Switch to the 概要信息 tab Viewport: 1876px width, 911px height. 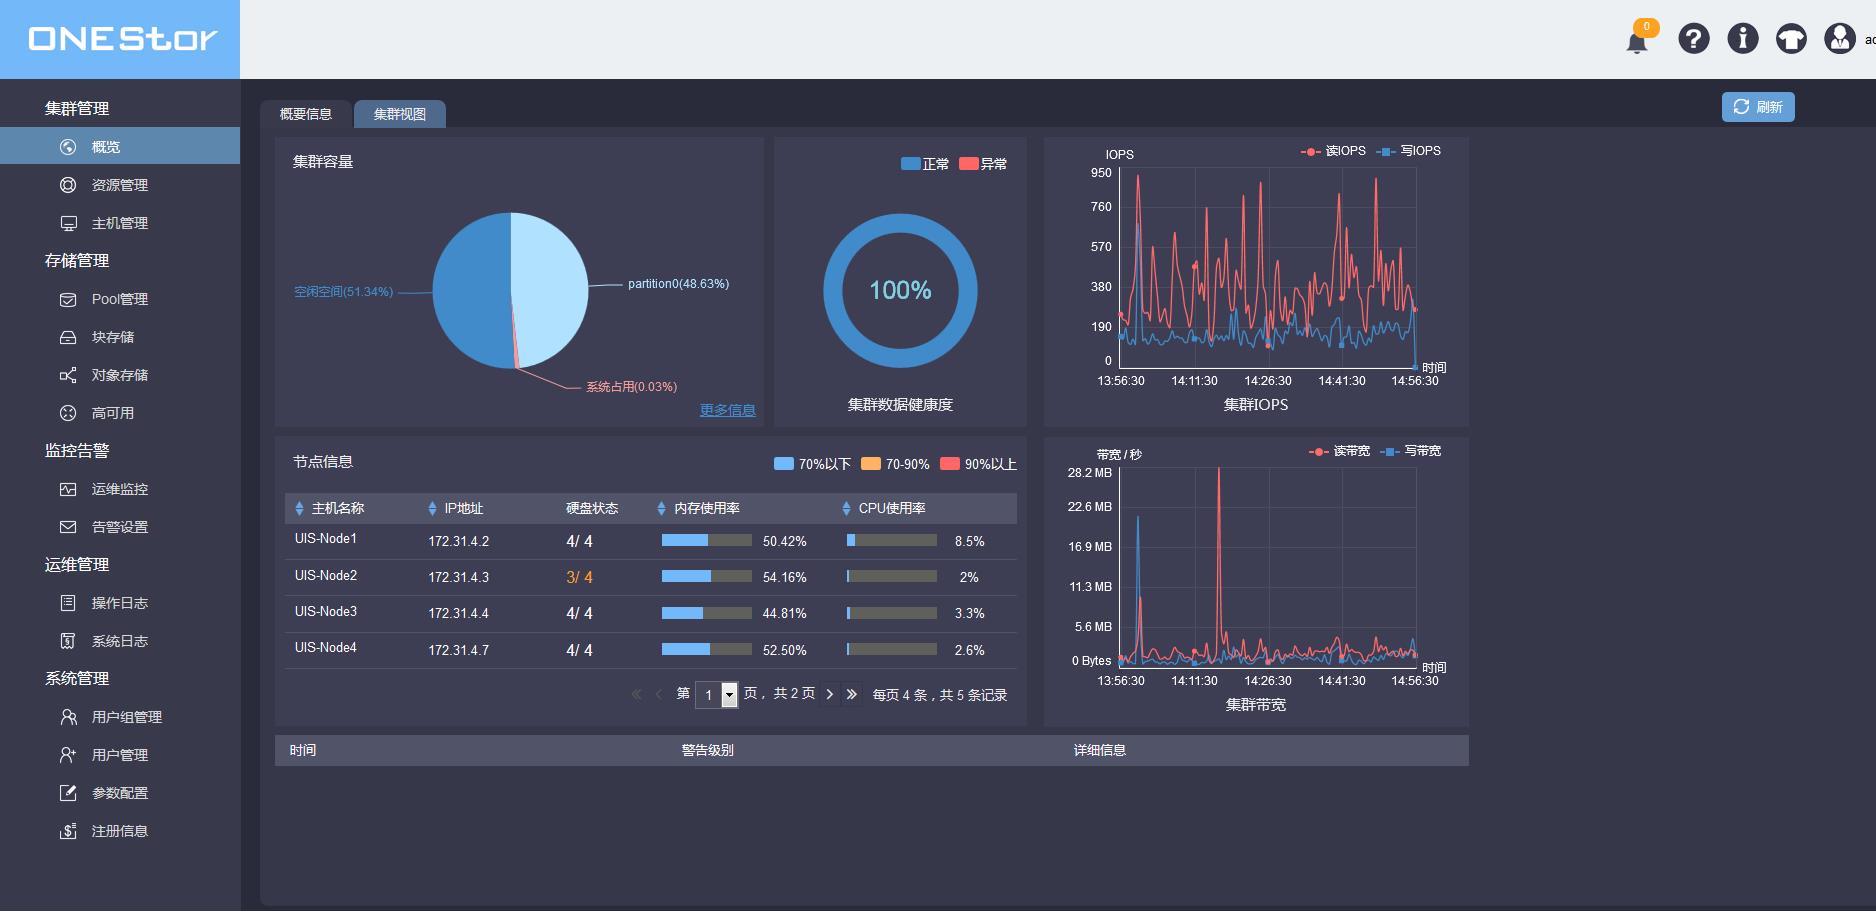click(x=306, y=114)
